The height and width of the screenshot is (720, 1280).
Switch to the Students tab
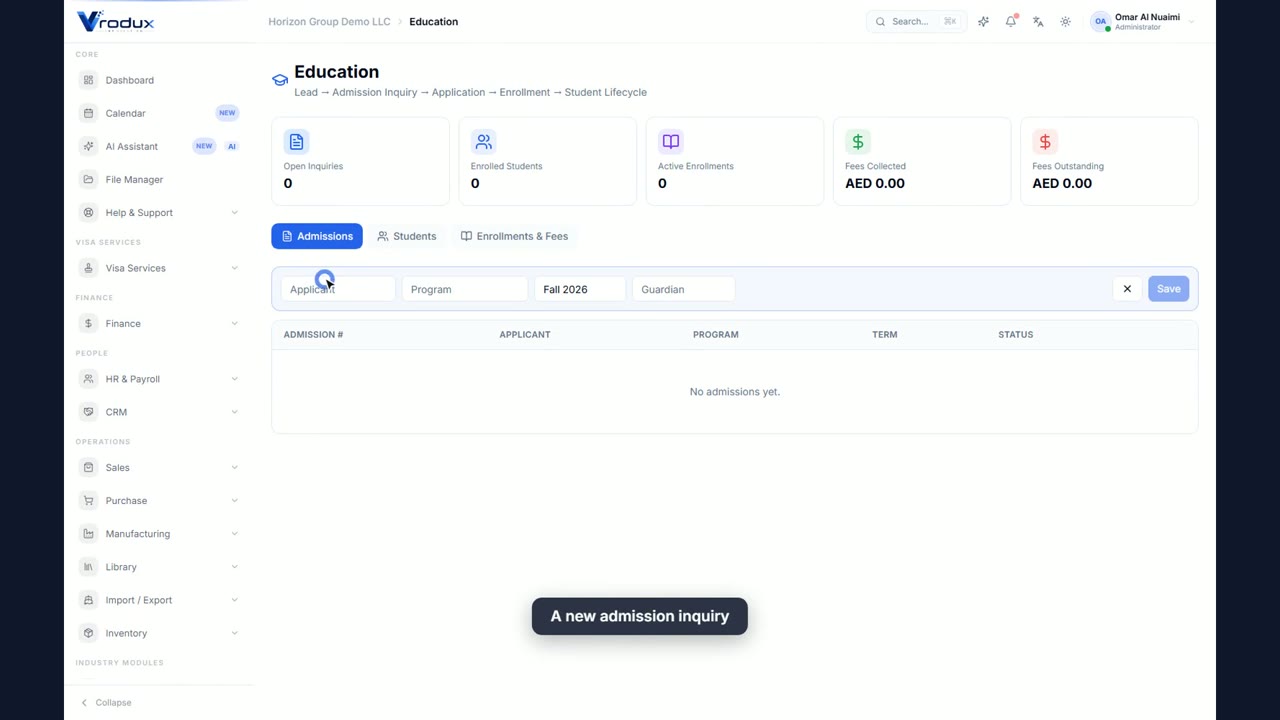tap(406, 236)
